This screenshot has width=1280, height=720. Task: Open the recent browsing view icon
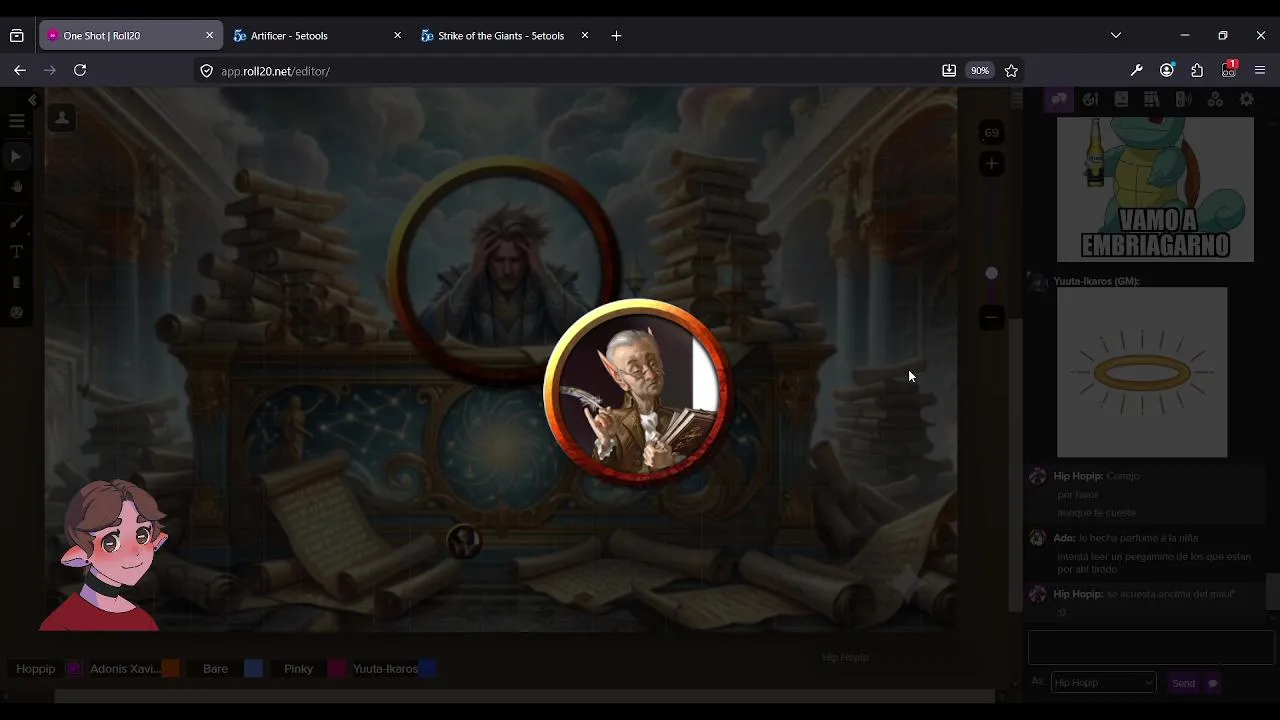(17, 36)
